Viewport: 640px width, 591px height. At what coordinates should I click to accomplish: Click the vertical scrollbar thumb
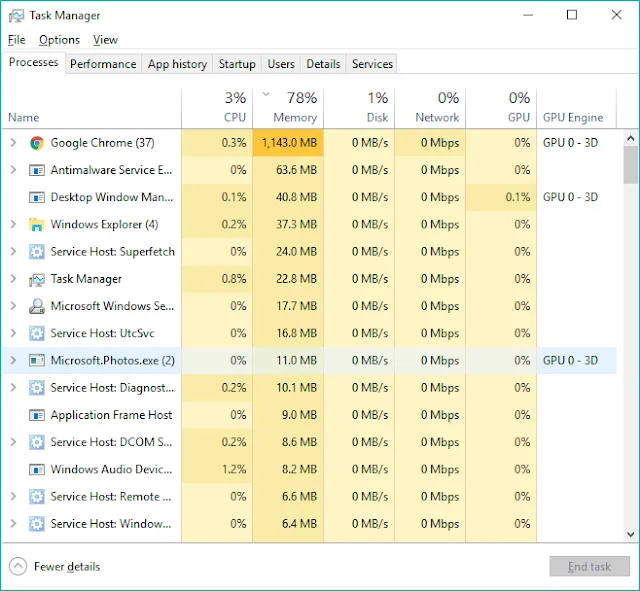[631, 165]
